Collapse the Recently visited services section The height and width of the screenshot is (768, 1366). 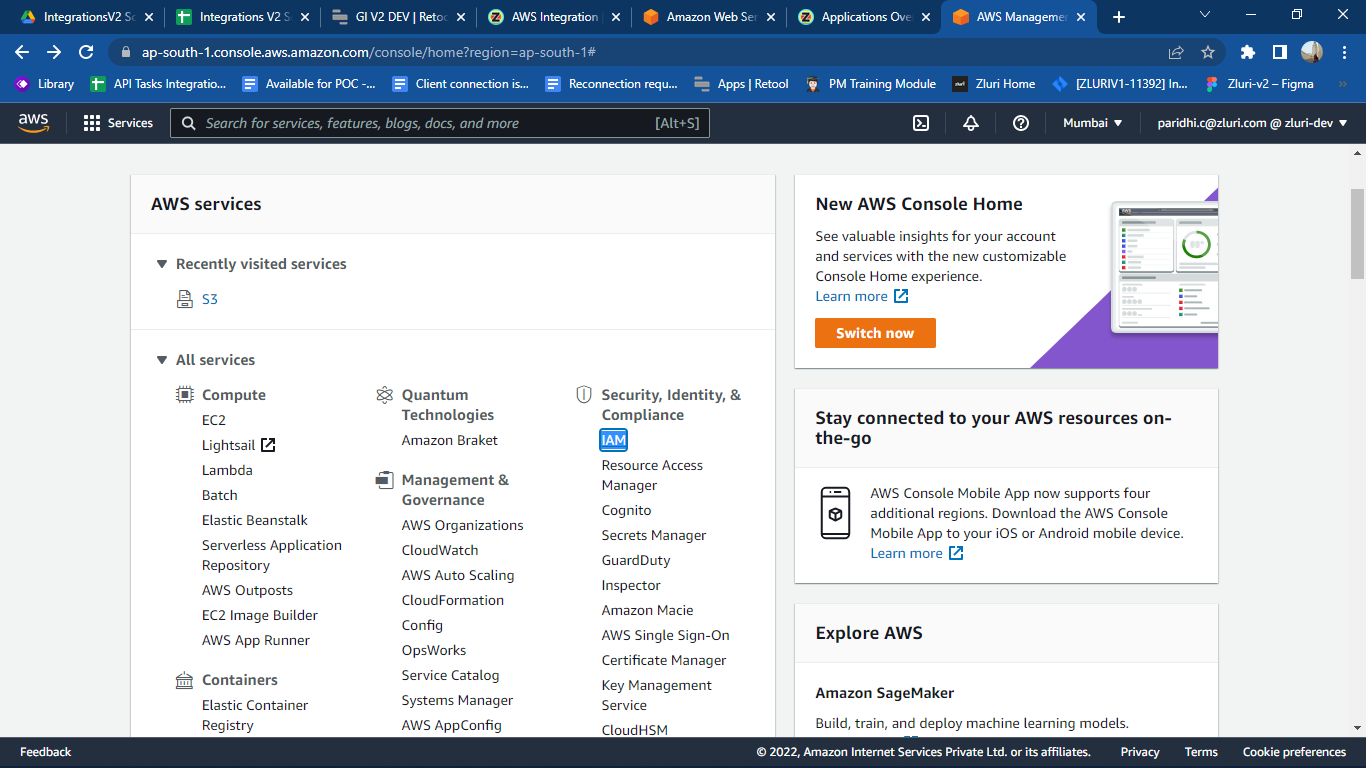tap(161, 264)
